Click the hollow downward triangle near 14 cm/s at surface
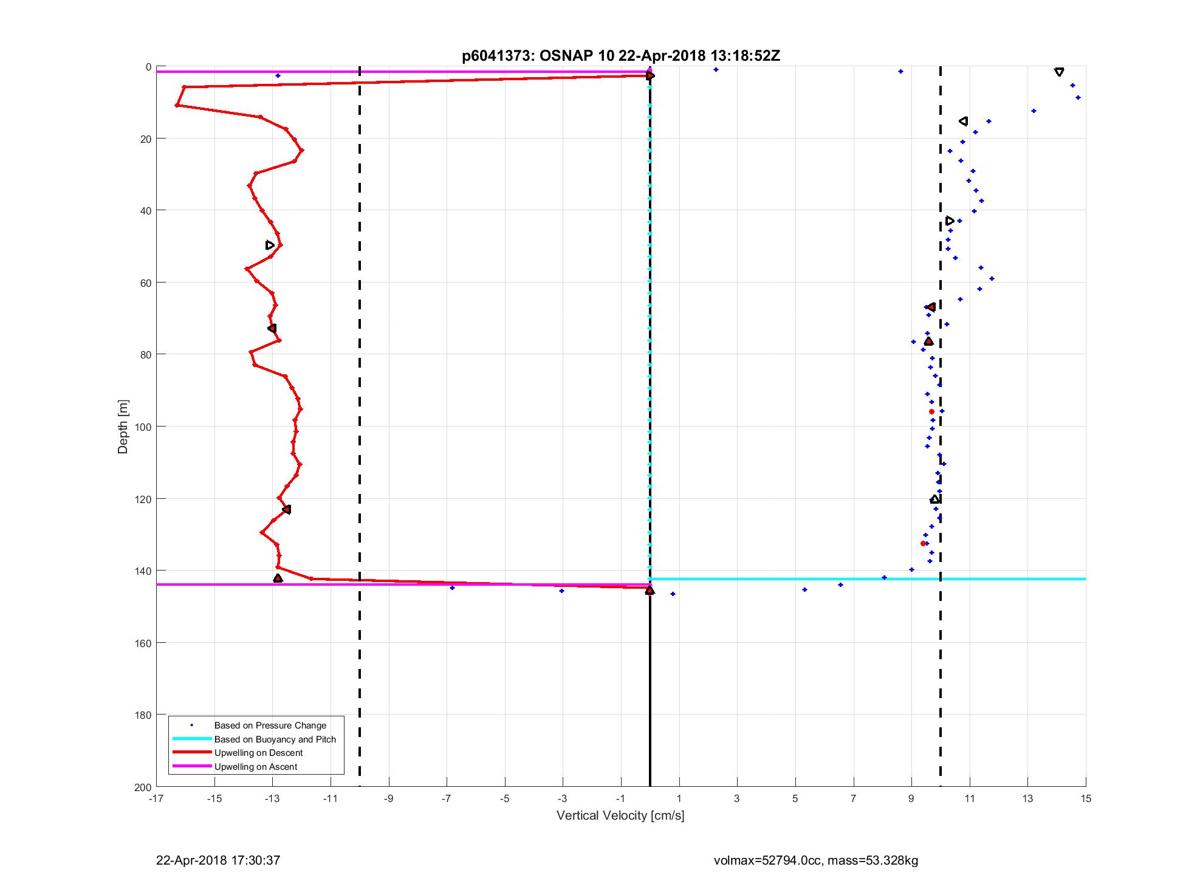Image resolution: width=1200 pixels, height=885 pixels. (x=1059, y=72)
